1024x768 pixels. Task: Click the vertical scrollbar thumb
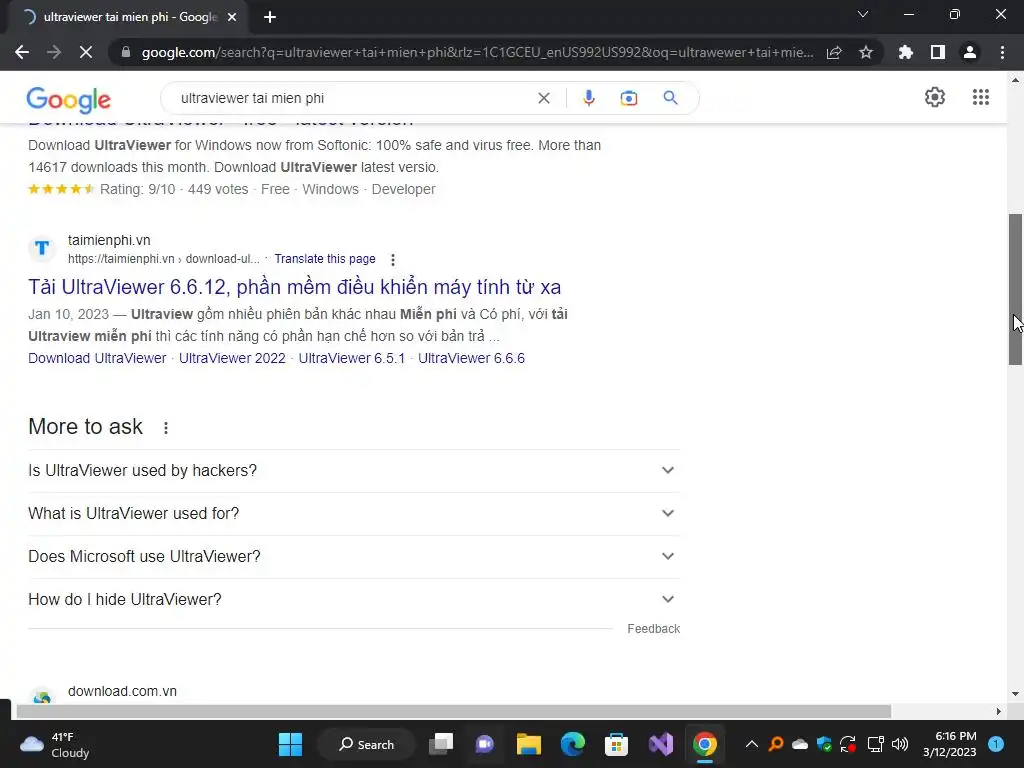[1016, 289]
